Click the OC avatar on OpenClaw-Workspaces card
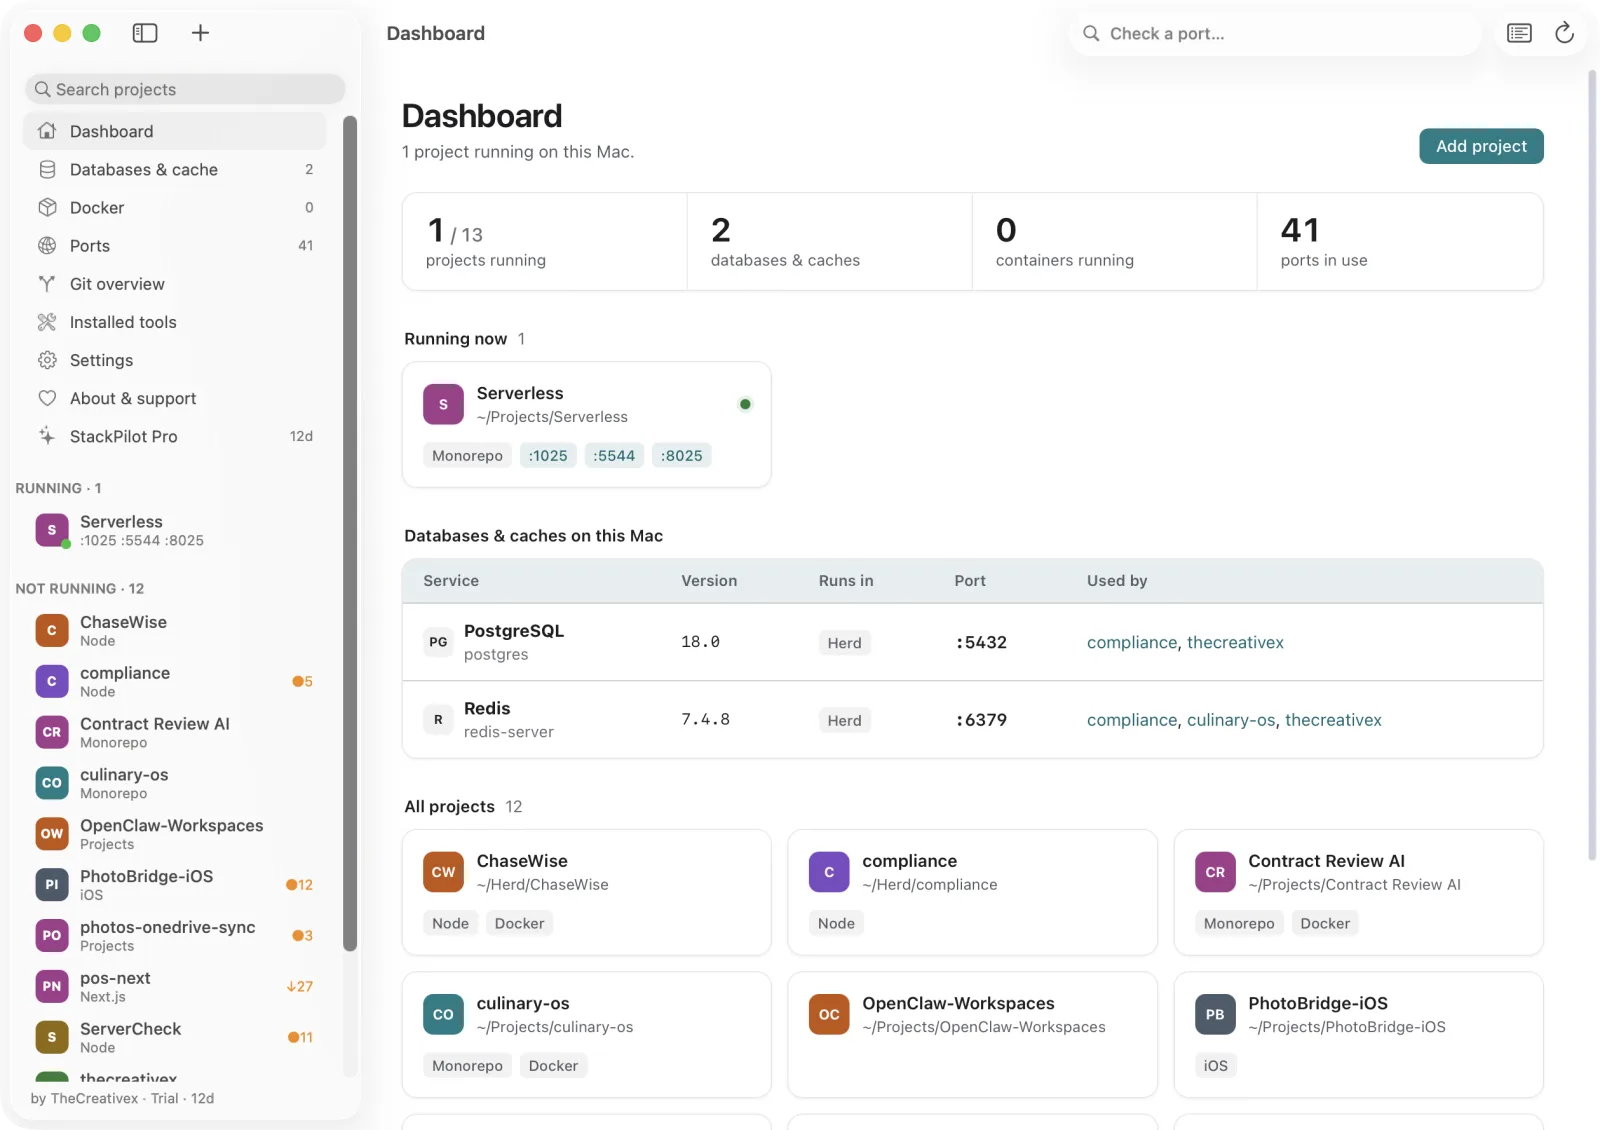This screenshot has width=1600, height=1130. (829, 1014)
